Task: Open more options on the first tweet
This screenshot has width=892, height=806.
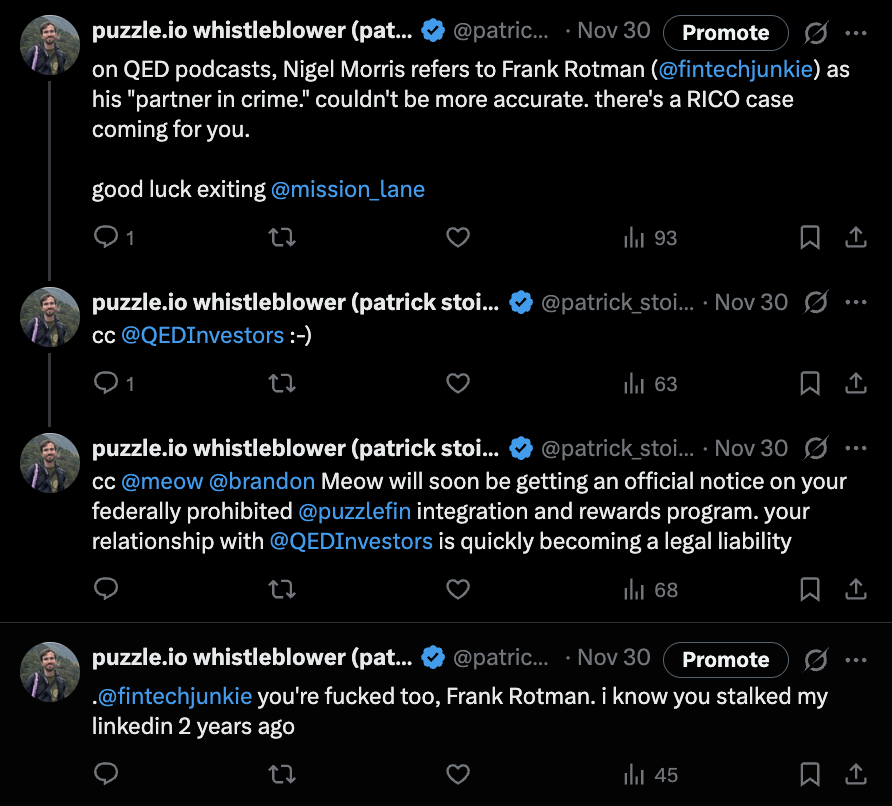Action: [856, 33]
